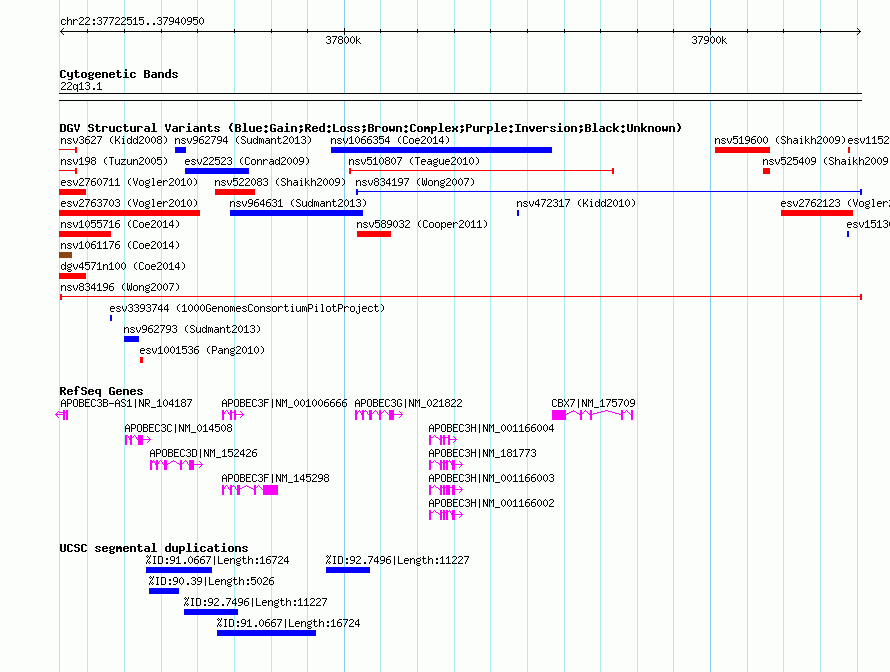Click the %ID:92.7496 Length:11227 bar near APOBEC3G
The image size is (890, 672).
pos(348,570)
